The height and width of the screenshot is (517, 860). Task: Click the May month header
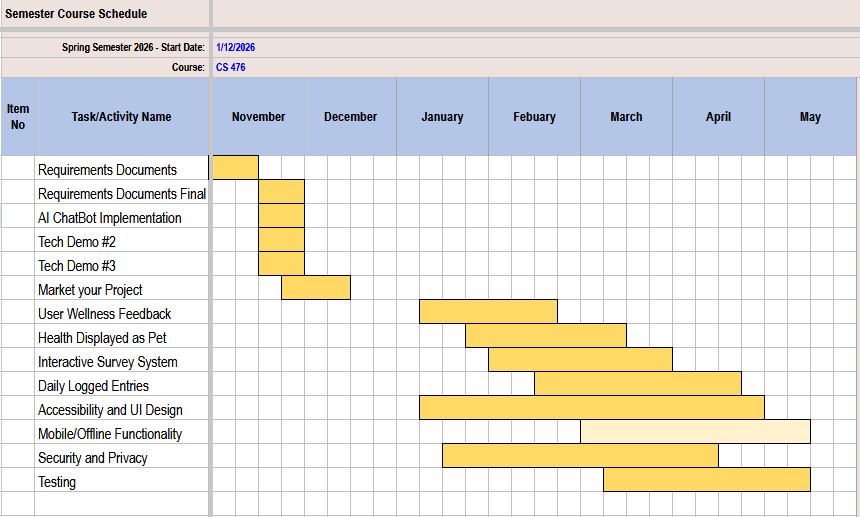[x=810, y=117]
